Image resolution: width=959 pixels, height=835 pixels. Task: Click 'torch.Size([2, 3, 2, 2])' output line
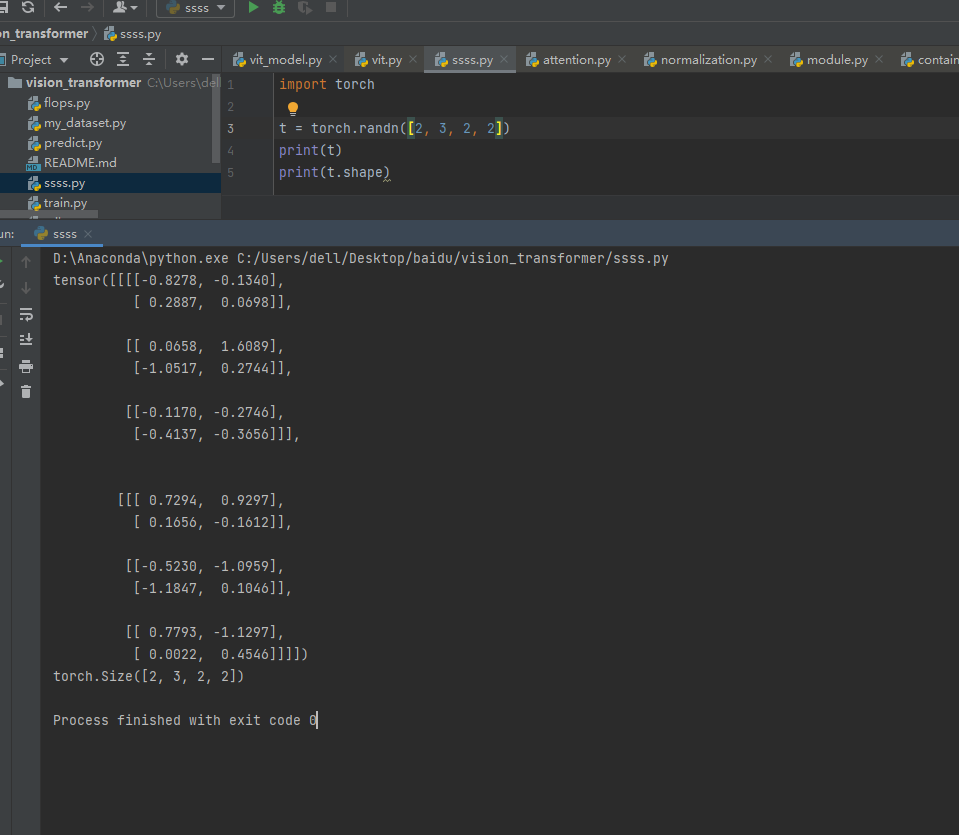tap(149, 677)
